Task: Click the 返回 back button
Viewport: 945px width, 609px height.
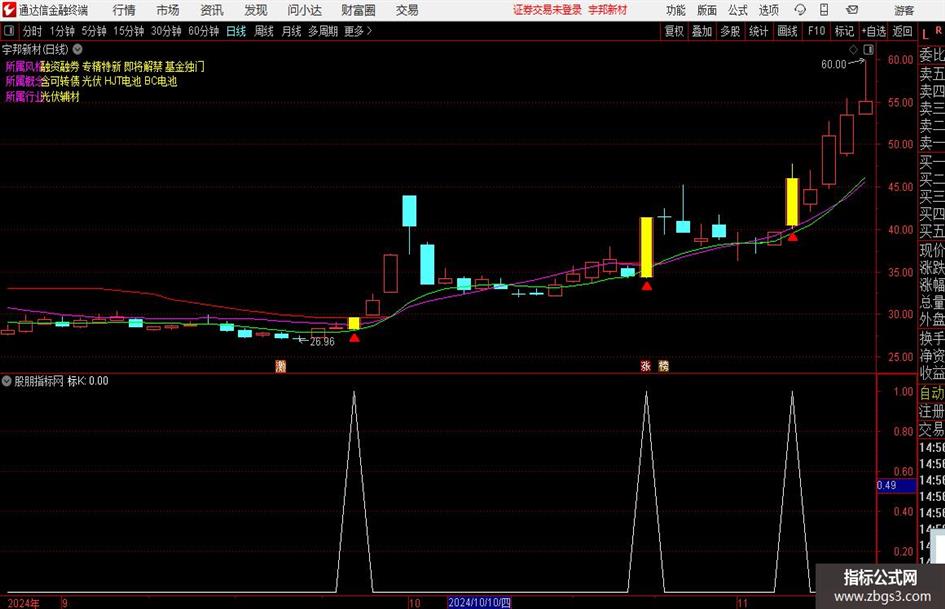Action: pyautogui.click(x=902, y=31)
